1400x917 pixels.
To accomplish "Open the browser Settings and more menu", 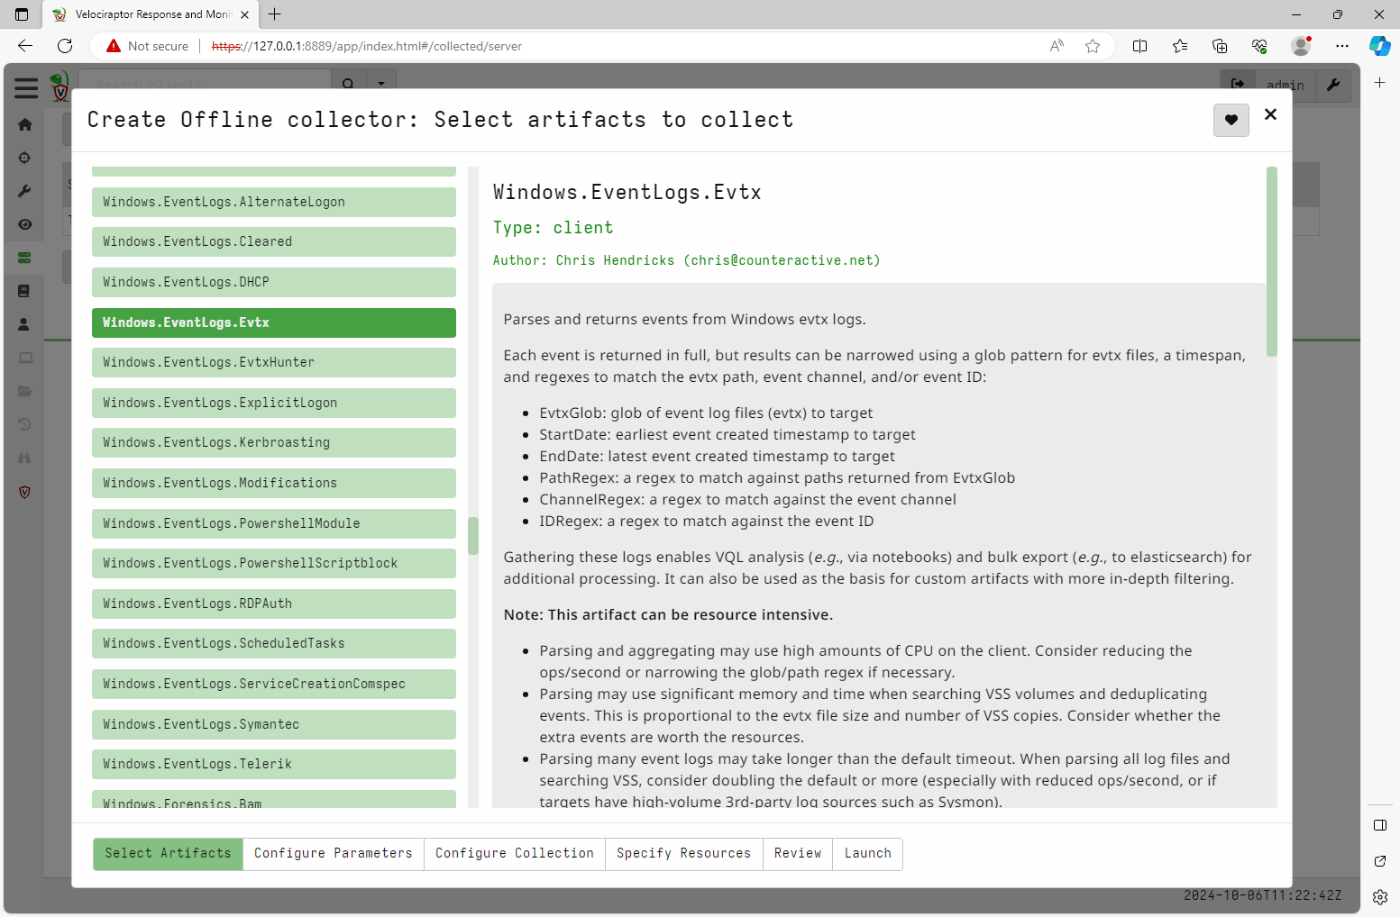I will coord(1342,46).
